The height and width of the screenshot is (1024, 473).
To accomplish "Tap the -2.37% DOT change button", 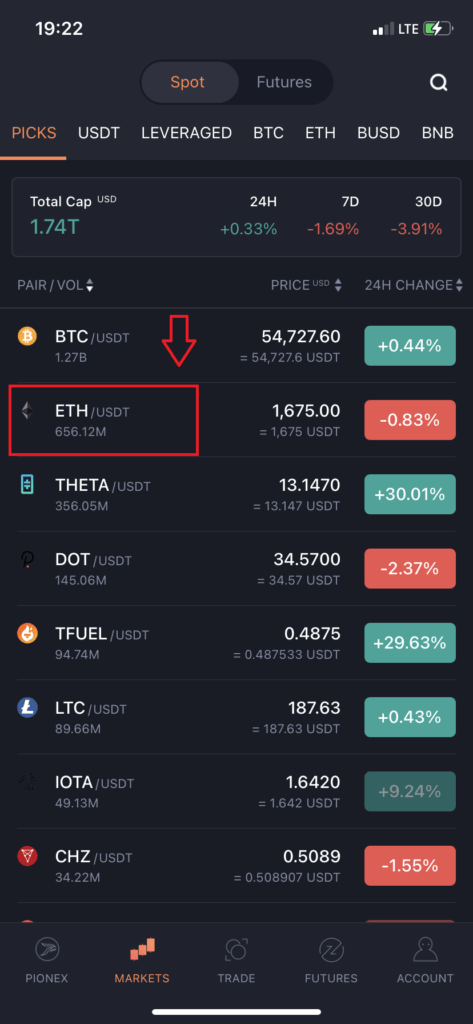I will click(x=410, y=569).
